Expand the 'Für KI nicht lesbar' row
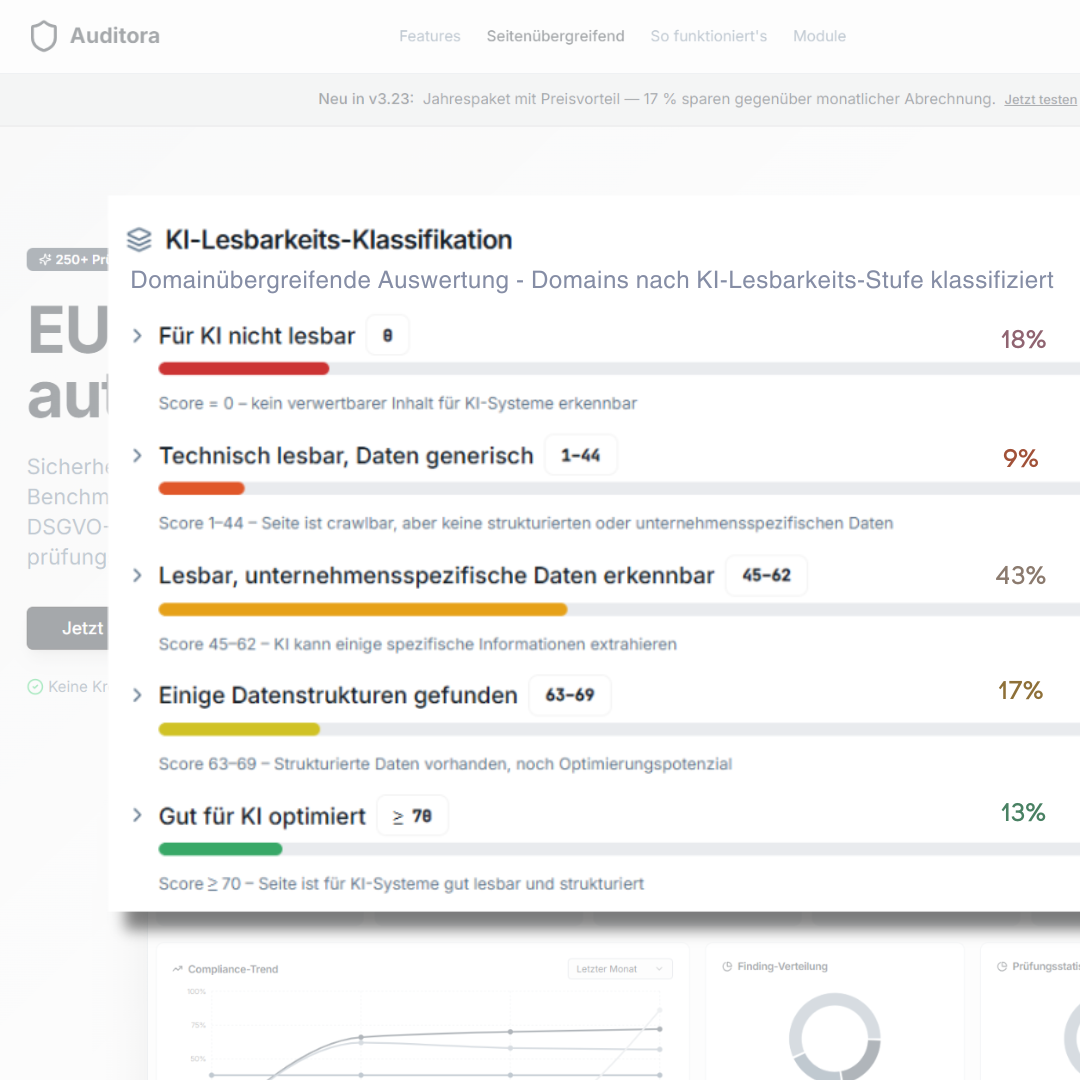Screen dimensions: 1080x1080 tap(137, 335)
